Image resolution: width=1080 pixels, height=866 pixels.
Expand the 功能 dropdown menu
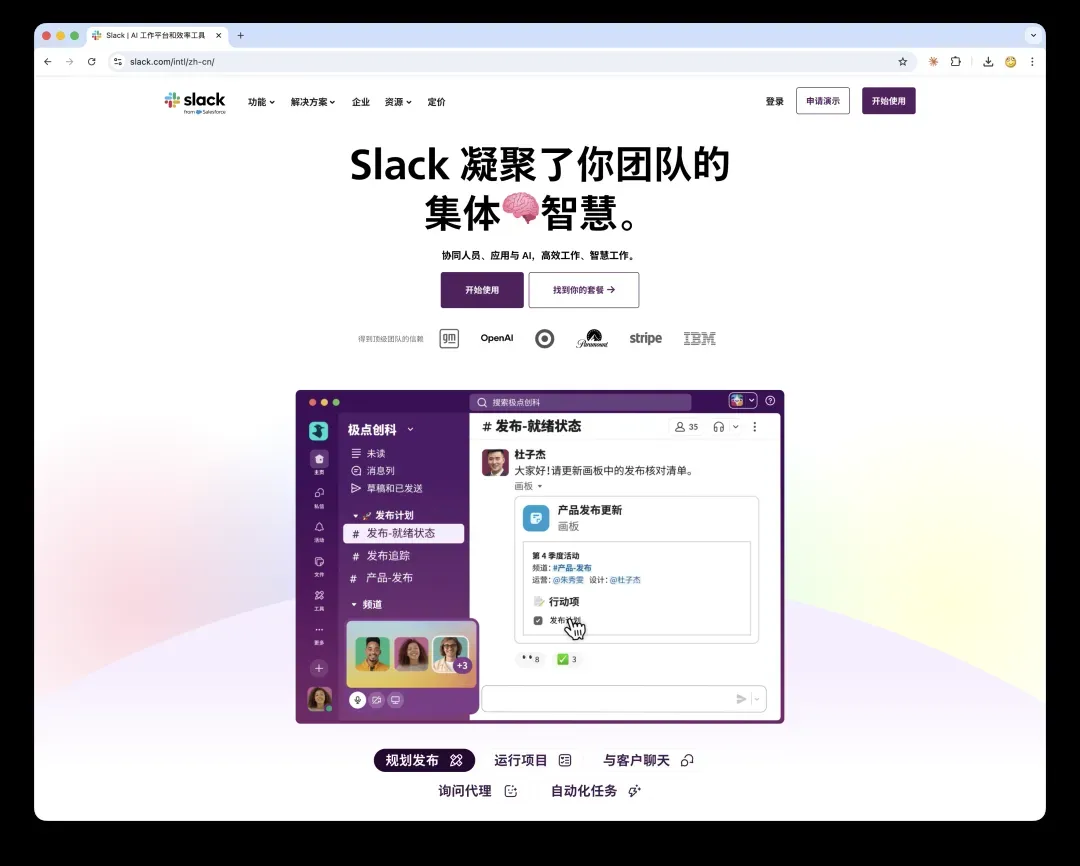pos(261,102)
